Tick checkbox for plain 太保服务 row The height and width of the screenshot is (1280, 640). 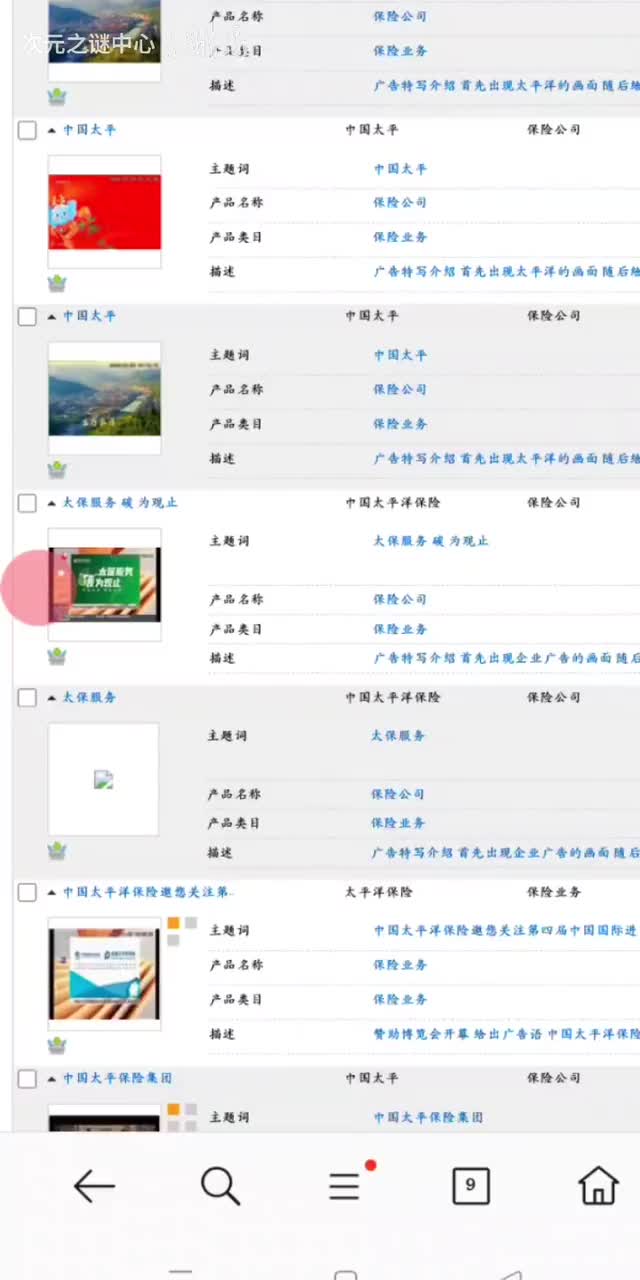click(27, 698)
